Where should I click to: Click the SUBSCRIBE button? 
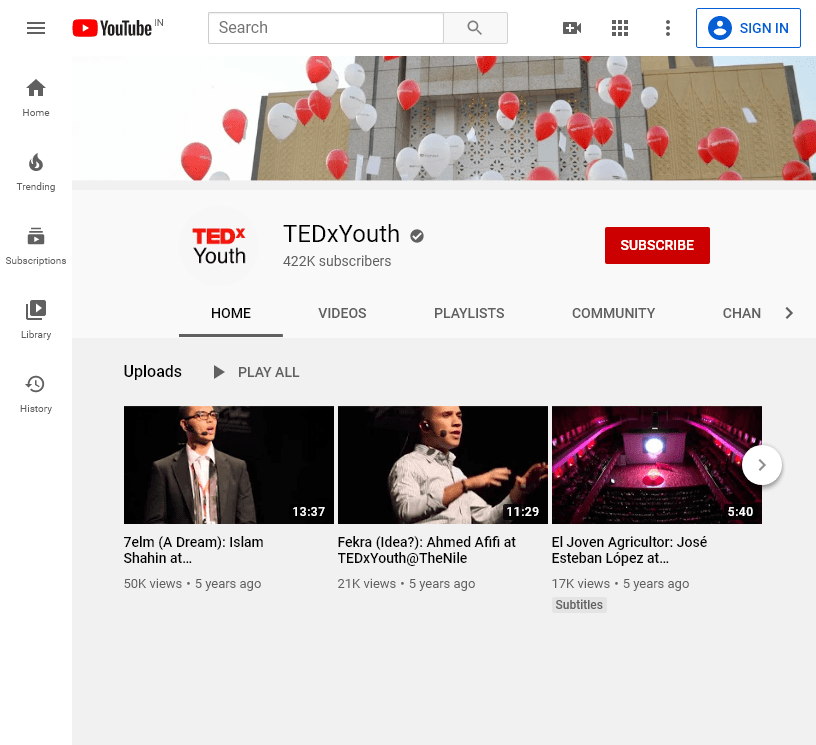tap(657, 245)
